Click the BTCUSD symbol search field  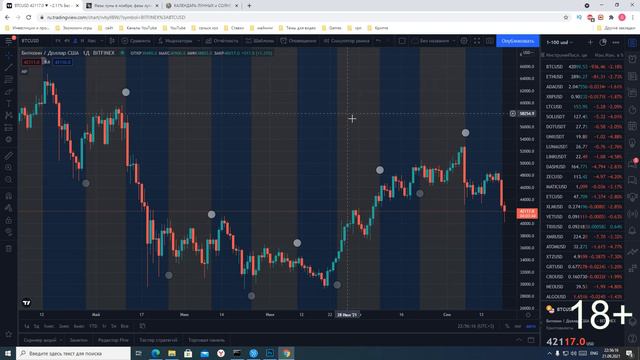(x=31, y=41)
